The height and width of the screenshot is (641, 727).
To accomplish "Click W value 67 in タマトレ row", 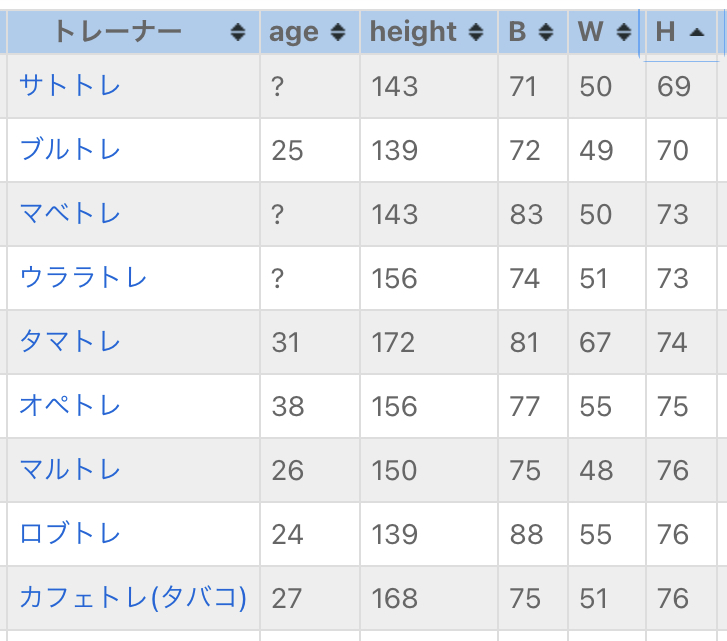I will tap(595, 343).
